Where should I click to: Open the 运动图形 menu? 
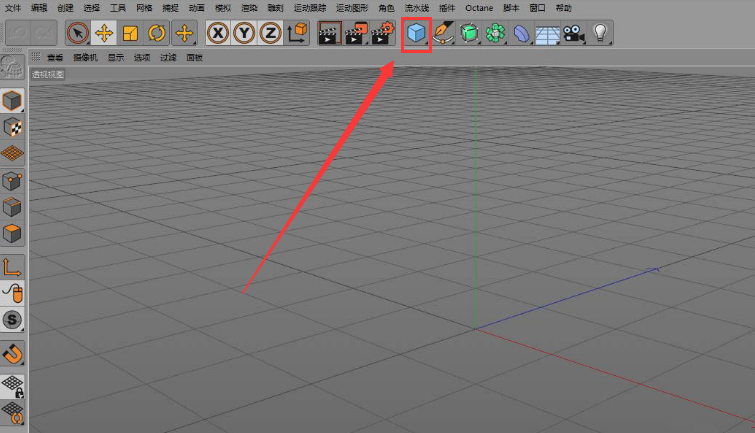pyautogui.click(x=352, y=8)
